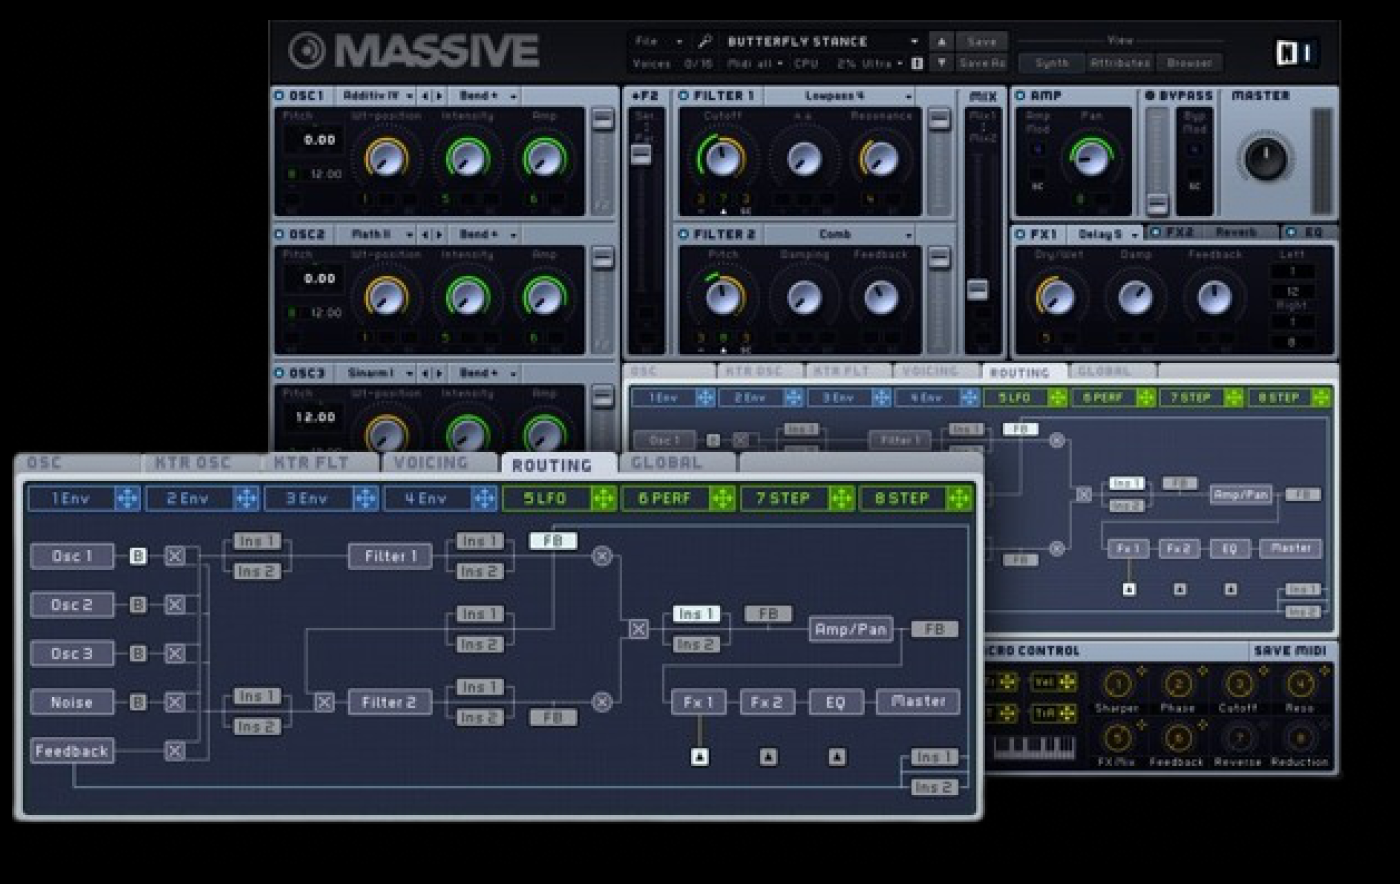Toggle AMP section power button
The image size is (1400, 884).
tap(1020, 96)
